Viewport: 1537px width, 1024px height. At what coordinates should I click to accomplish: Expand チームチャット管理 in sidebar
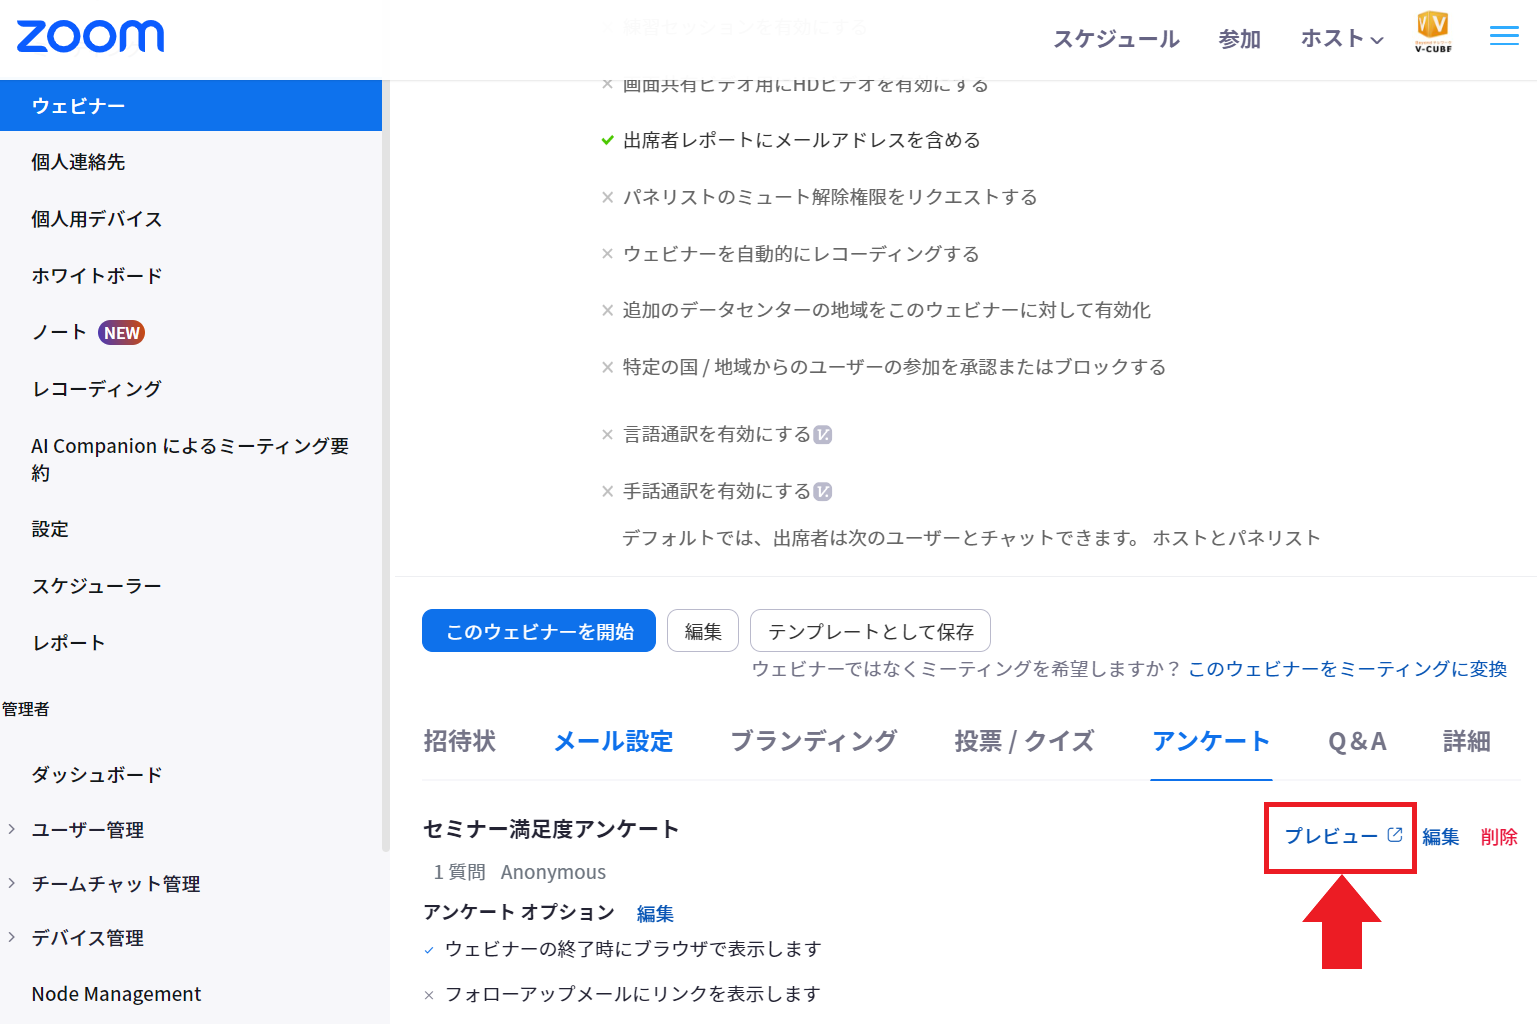[x=12, y=883]
